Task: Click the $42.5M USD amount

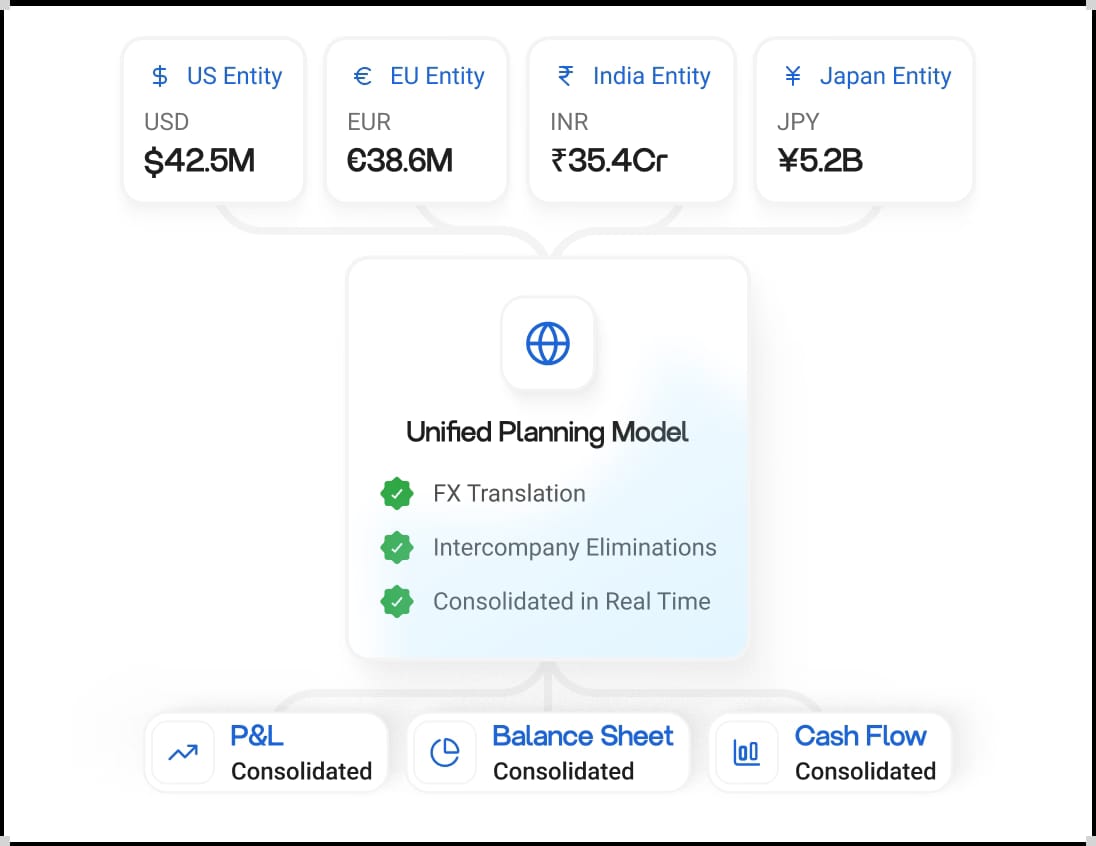Action: [x=199, y=161]
